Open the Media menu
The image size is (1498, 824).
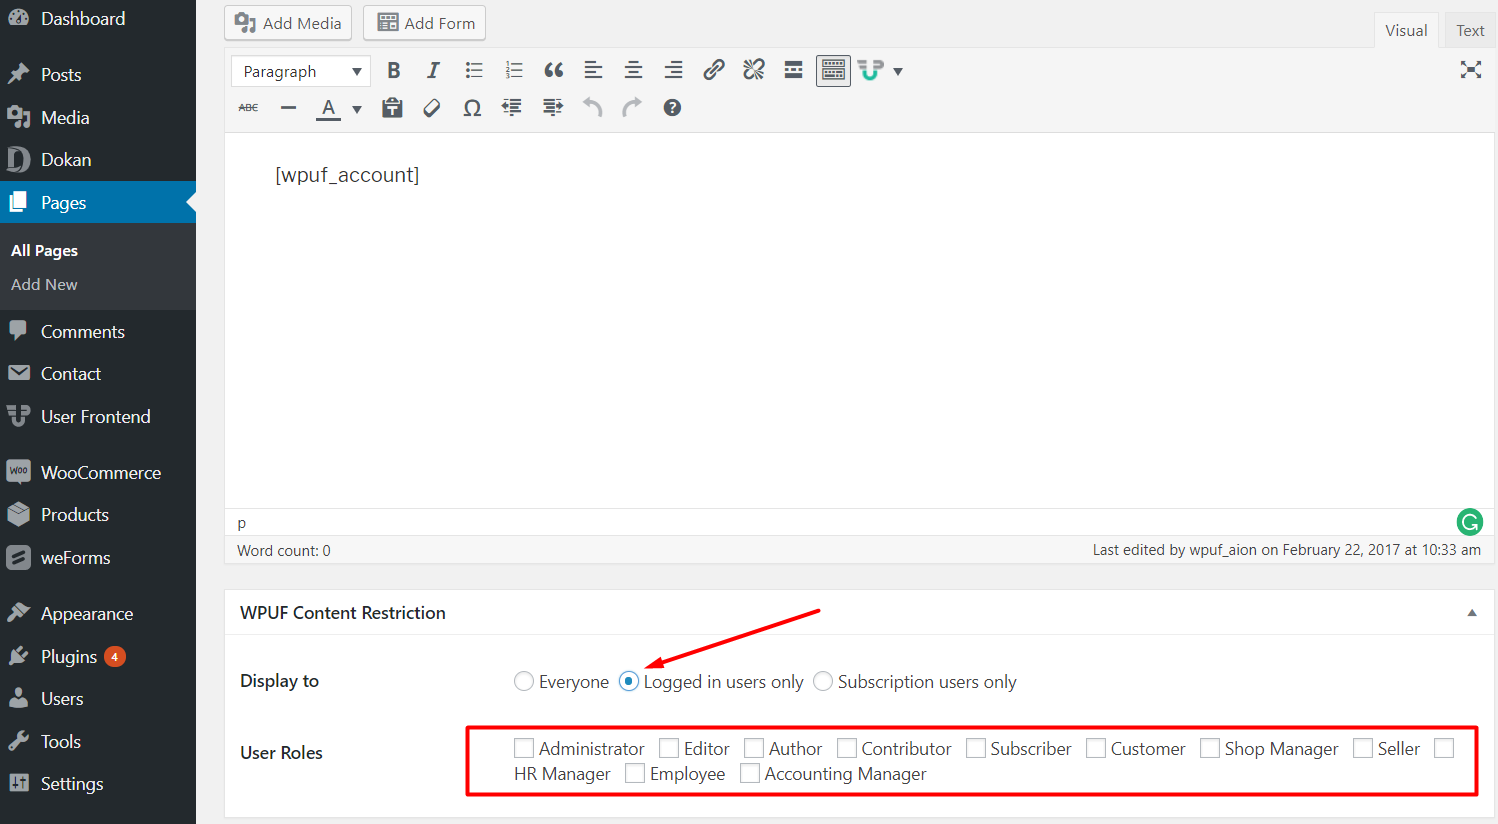[x=98, y=118]
